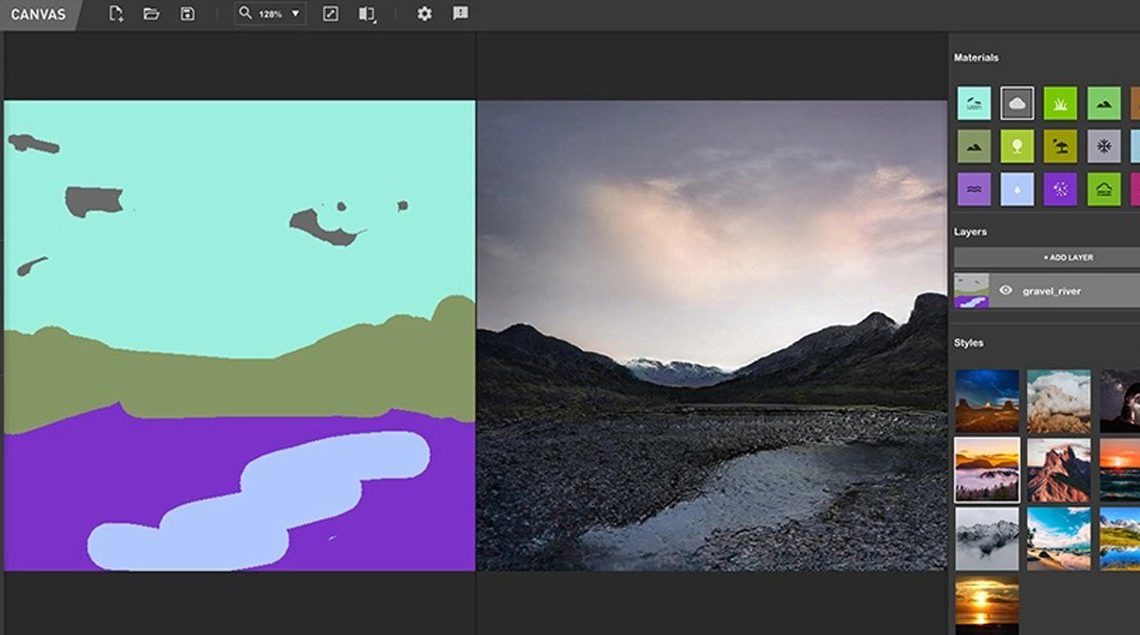This screenshot has width=1140, height=635.
Task: Click the Add Layer button
Action: (x=1067, y=257)
